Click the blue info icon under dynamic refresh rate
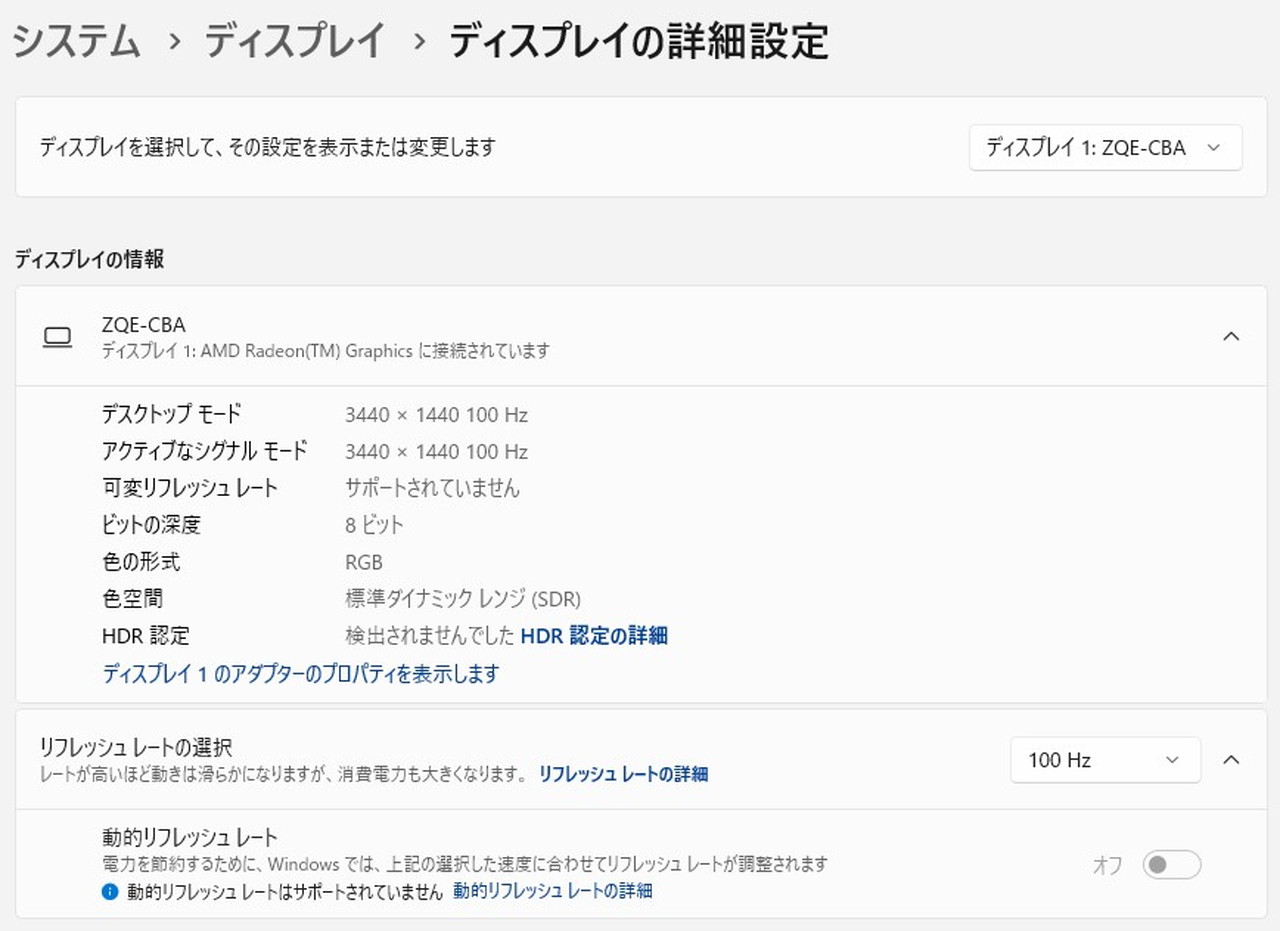The width and height of the screenshot is (1280, 931). point(110,891)
